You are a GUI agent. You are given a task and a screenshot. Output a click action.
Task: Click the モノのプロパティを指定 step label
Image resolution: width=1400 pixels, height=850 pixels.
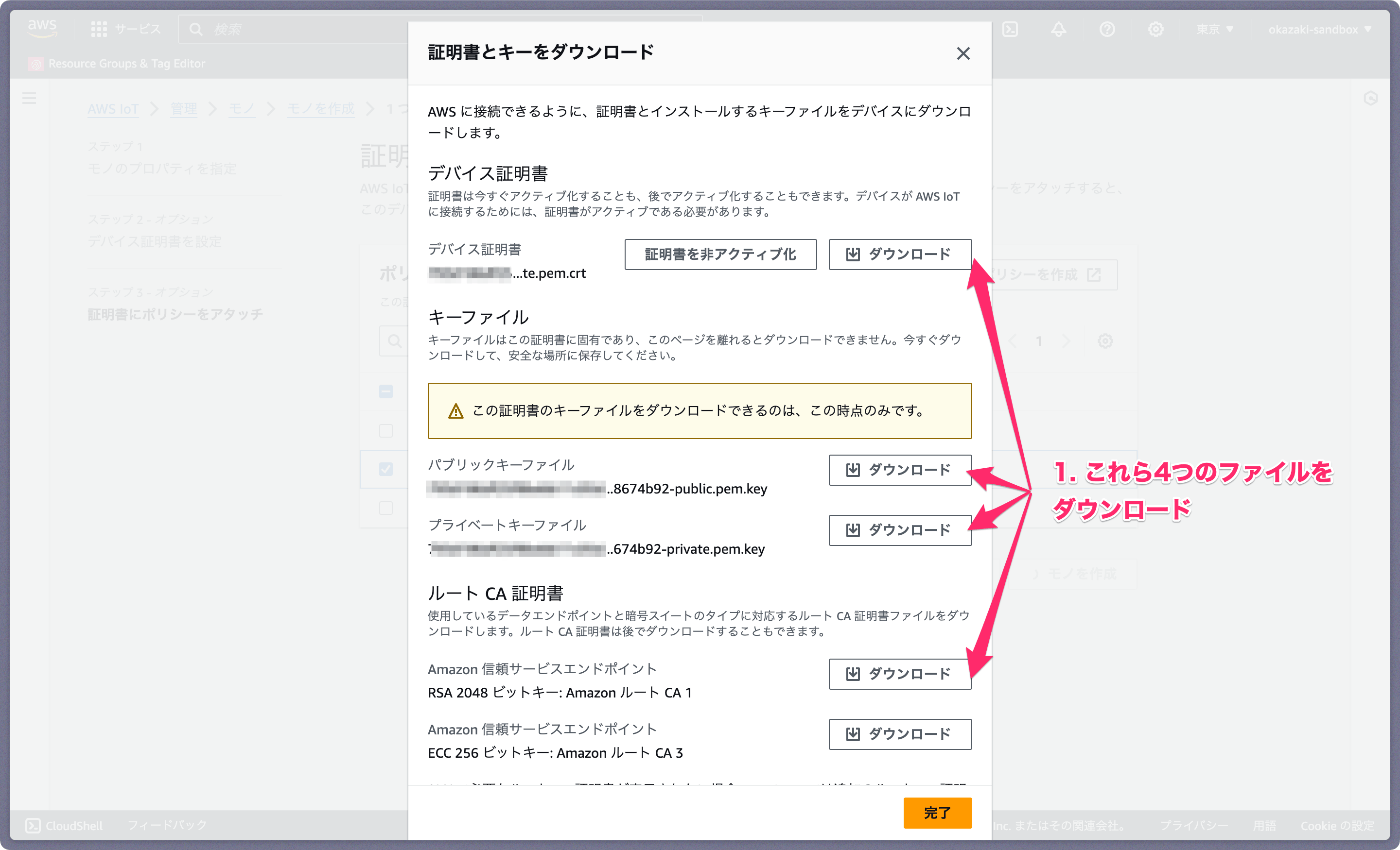click(x=162, y=169)
